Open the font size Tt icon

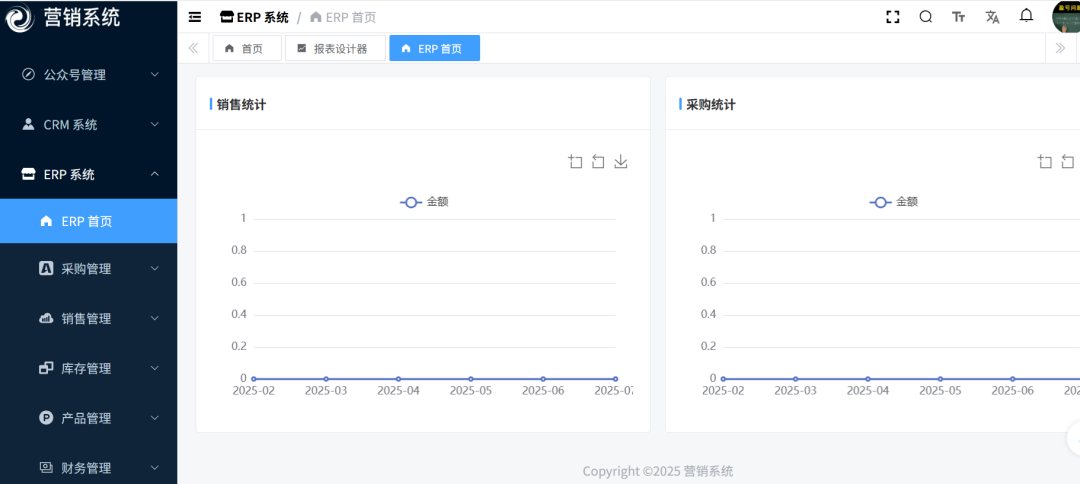[x=959, y=17]
